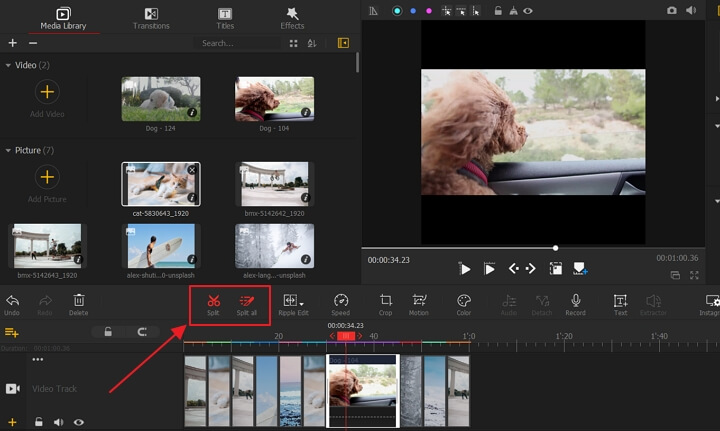Collapse the Picture section in library
Image resolution: width=720 pixels, height=431 pixels.
pyautogui.click(x=9, y=150)
